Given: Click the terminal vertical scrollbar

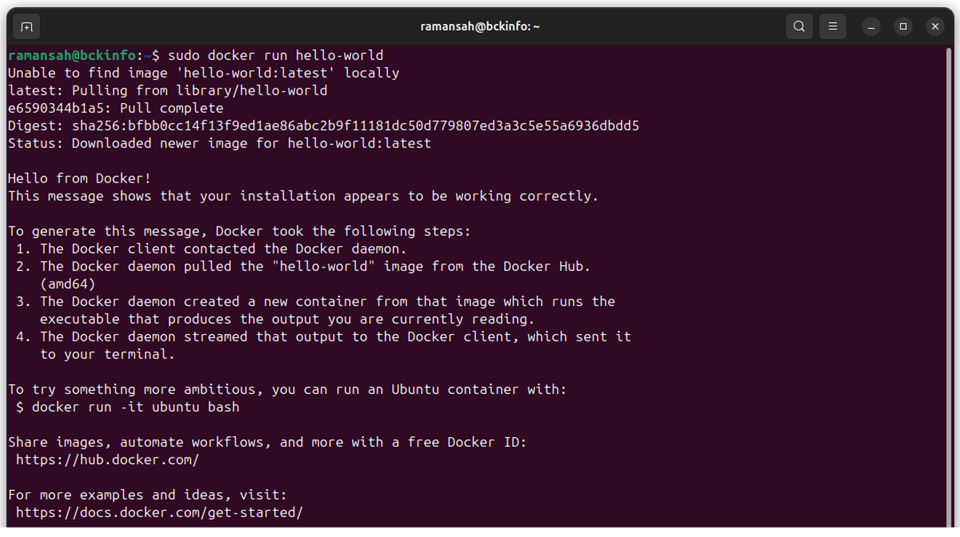Looking at the screenshot, I should pyautogui.click(x=949, y=285).
